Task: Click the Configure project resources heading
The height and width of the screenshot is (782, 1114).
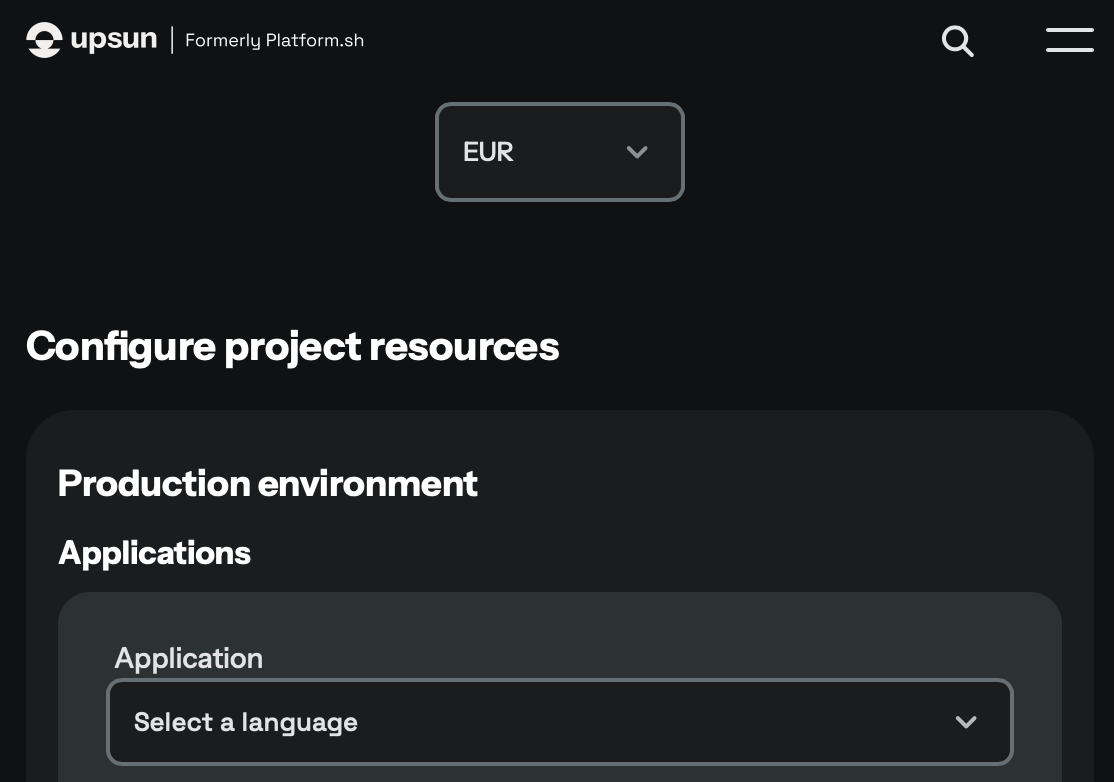Action: [x=292, y=347]
